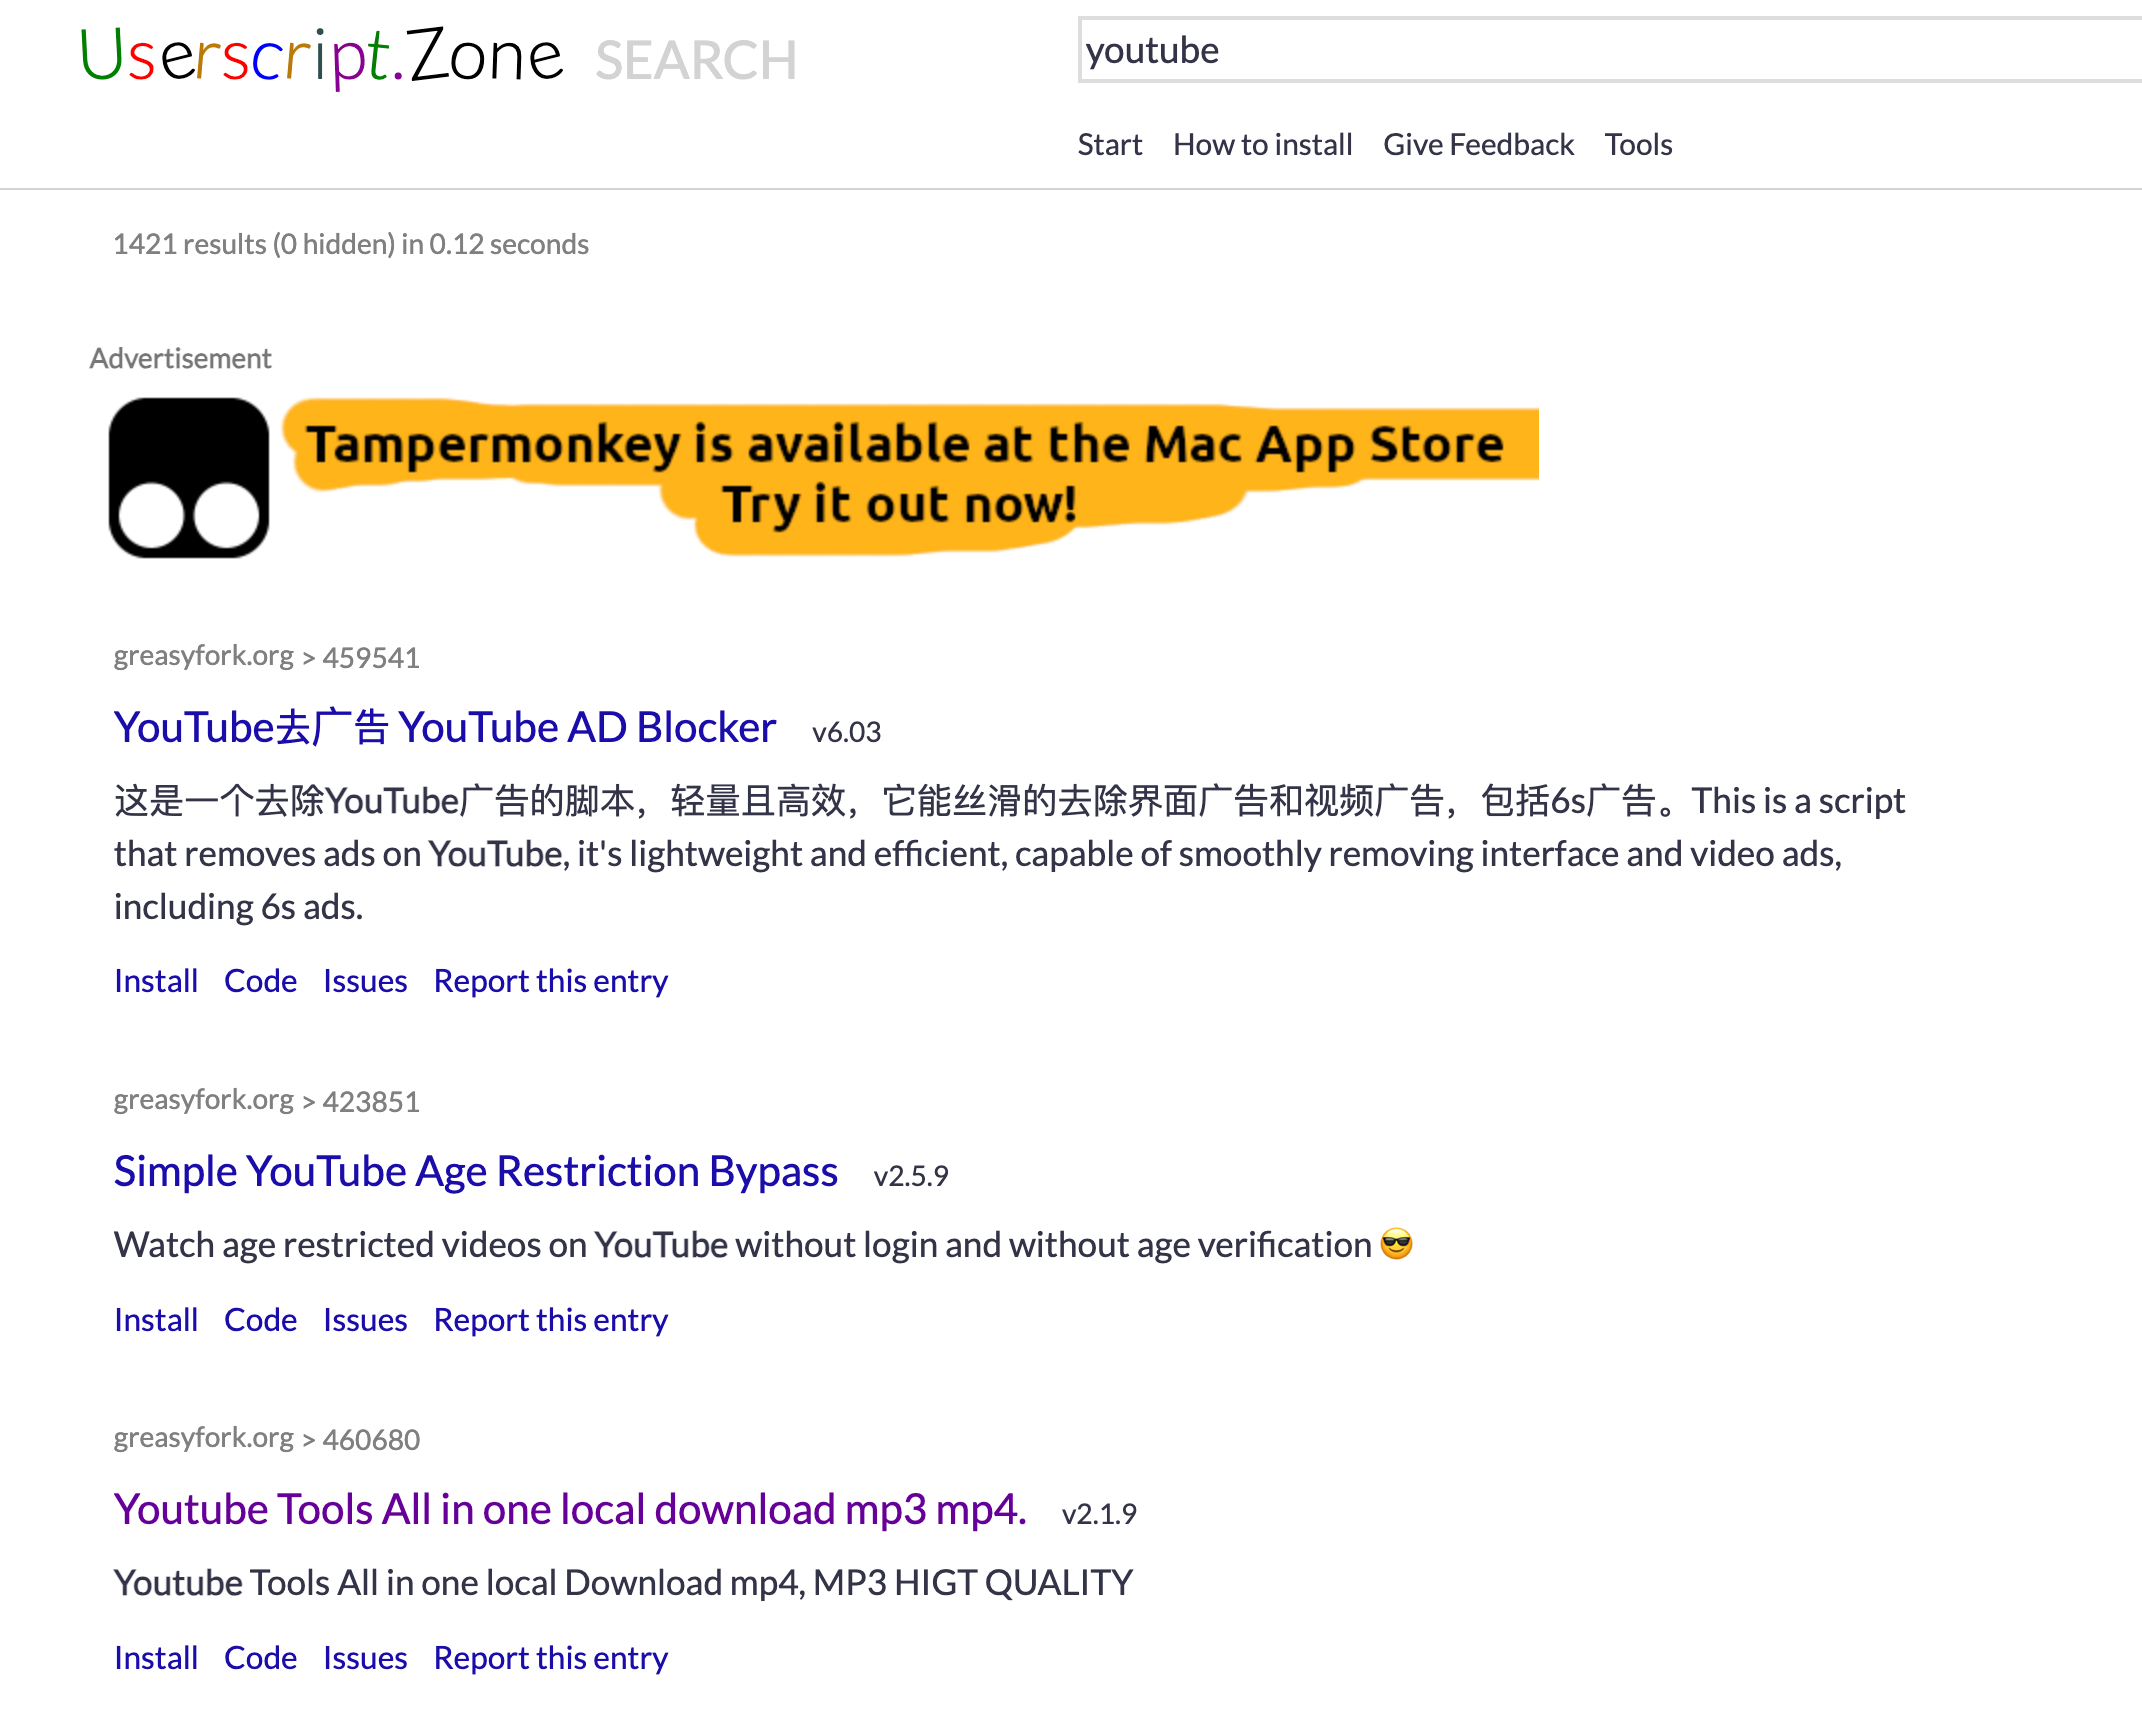
Task: Open the Tools menu item
Action: click(1638, 145)
